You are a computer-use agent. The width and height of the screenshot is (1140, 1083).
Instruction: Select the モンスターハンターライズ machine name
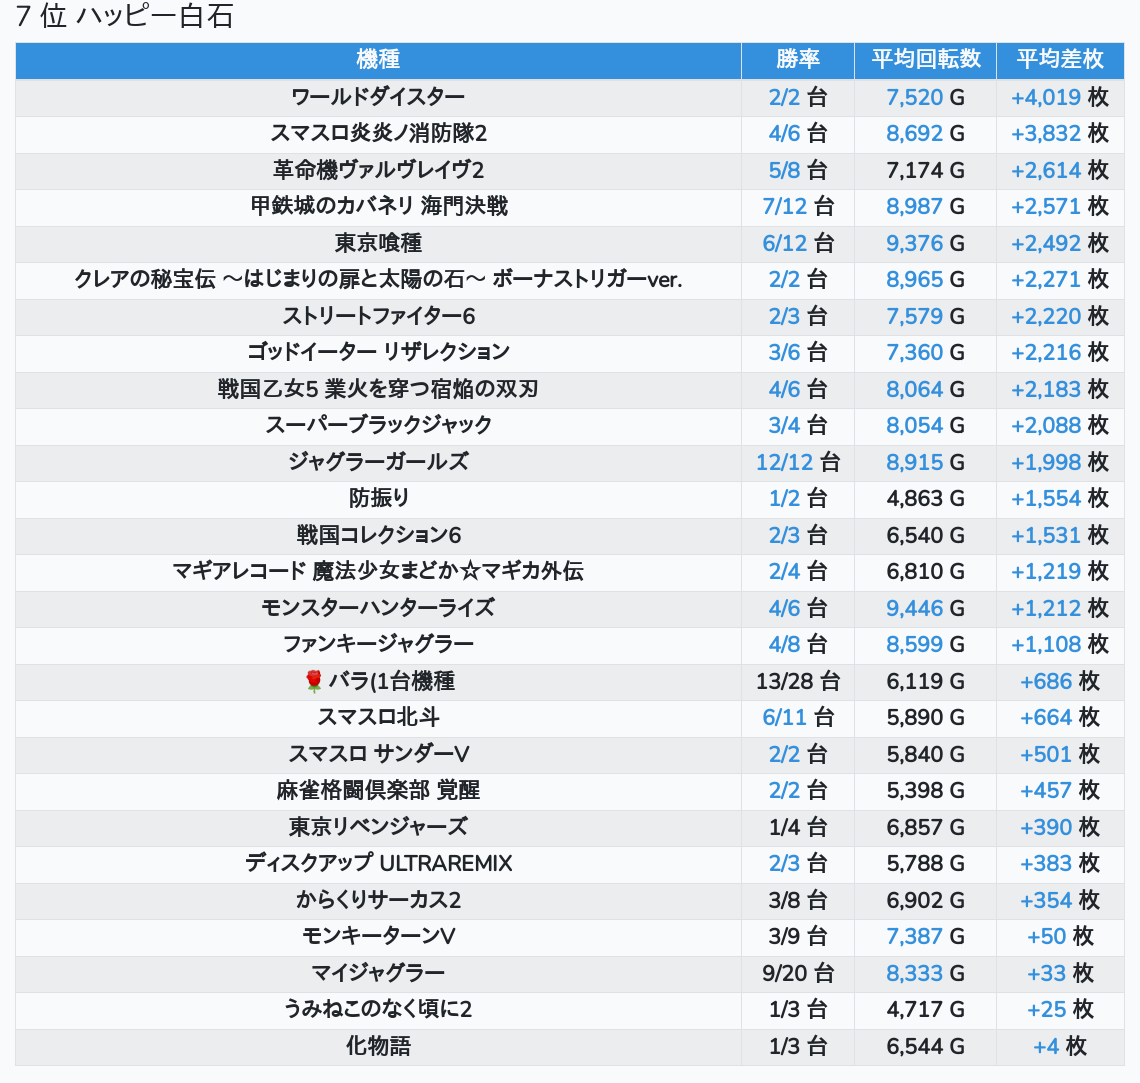pyautogui.click(x=378, y=608)
